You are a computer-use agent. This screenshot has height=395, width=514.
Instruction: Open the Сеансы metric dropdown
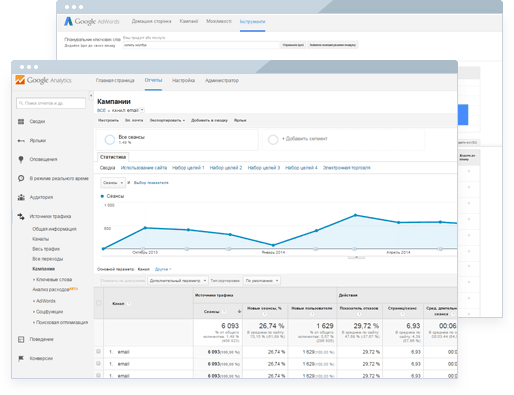tap(113, 183)
